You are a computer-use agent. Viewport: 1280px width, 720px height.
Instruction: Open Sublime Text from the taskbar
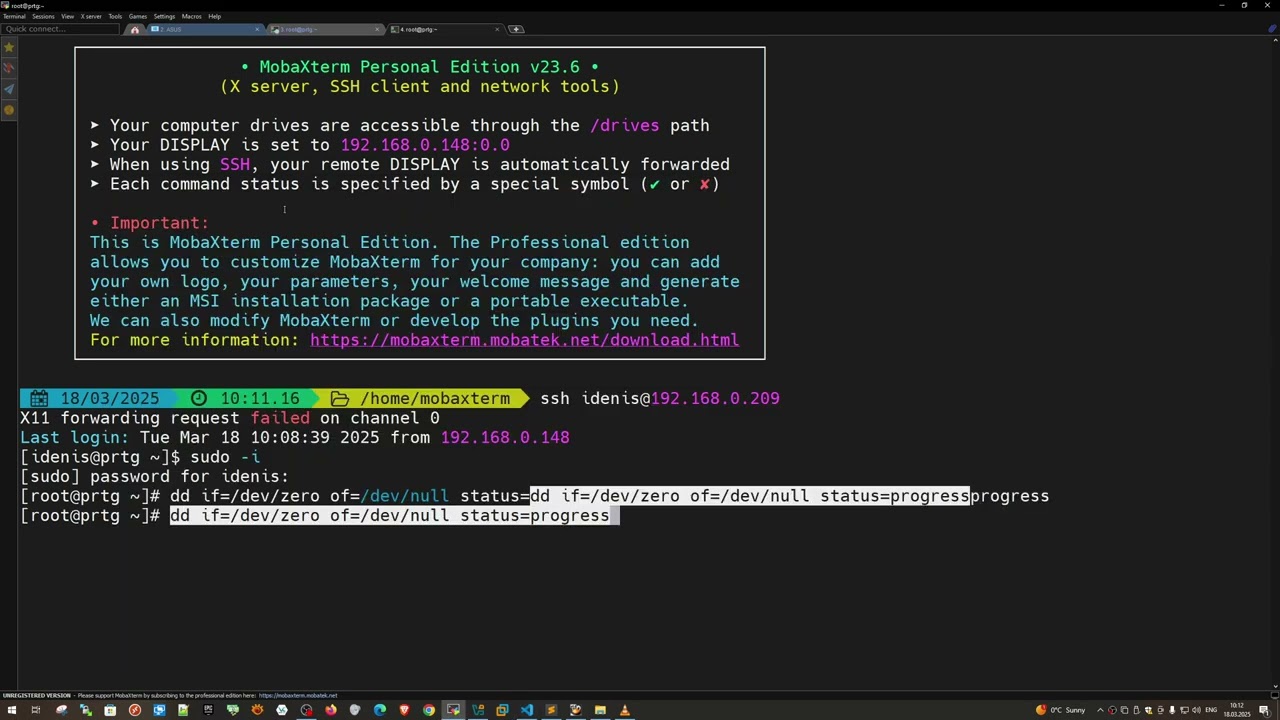pos(551,710)
